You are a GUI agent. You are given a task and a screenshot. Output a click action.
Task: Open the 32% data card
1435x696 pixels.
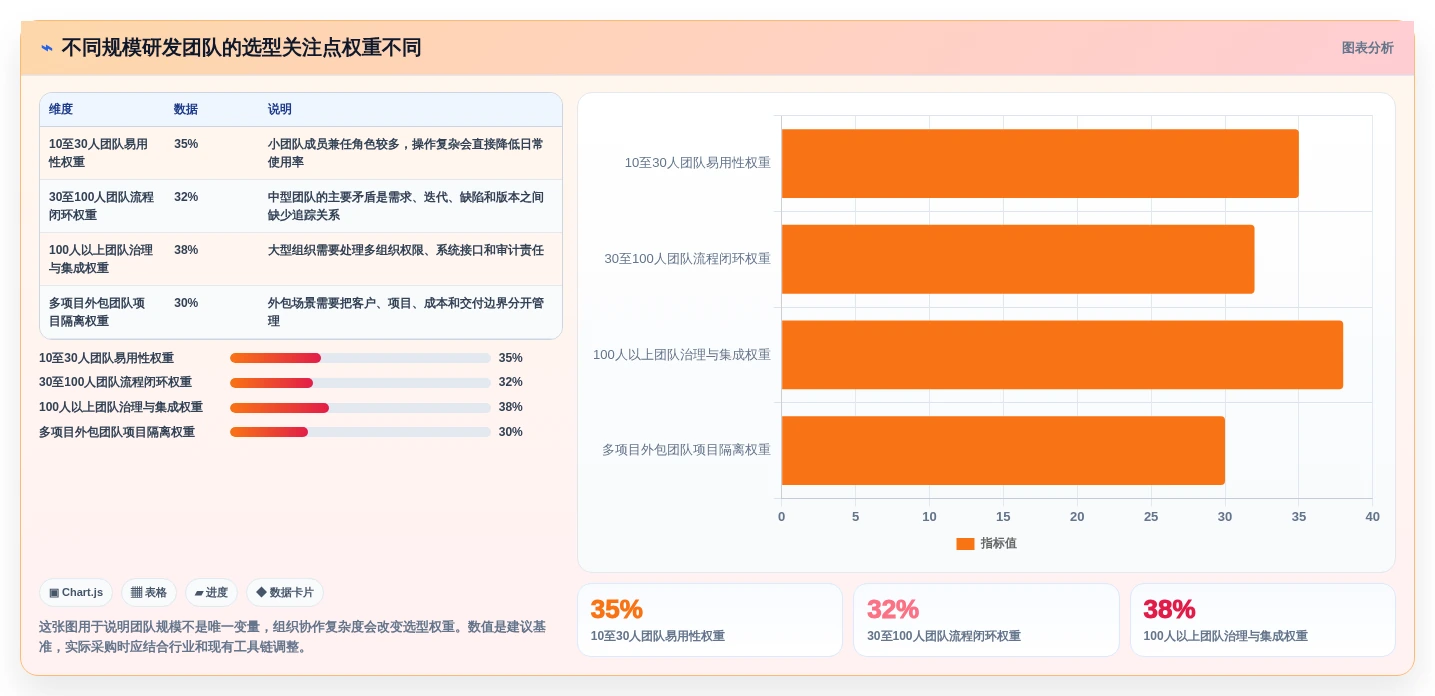[986, 620]
